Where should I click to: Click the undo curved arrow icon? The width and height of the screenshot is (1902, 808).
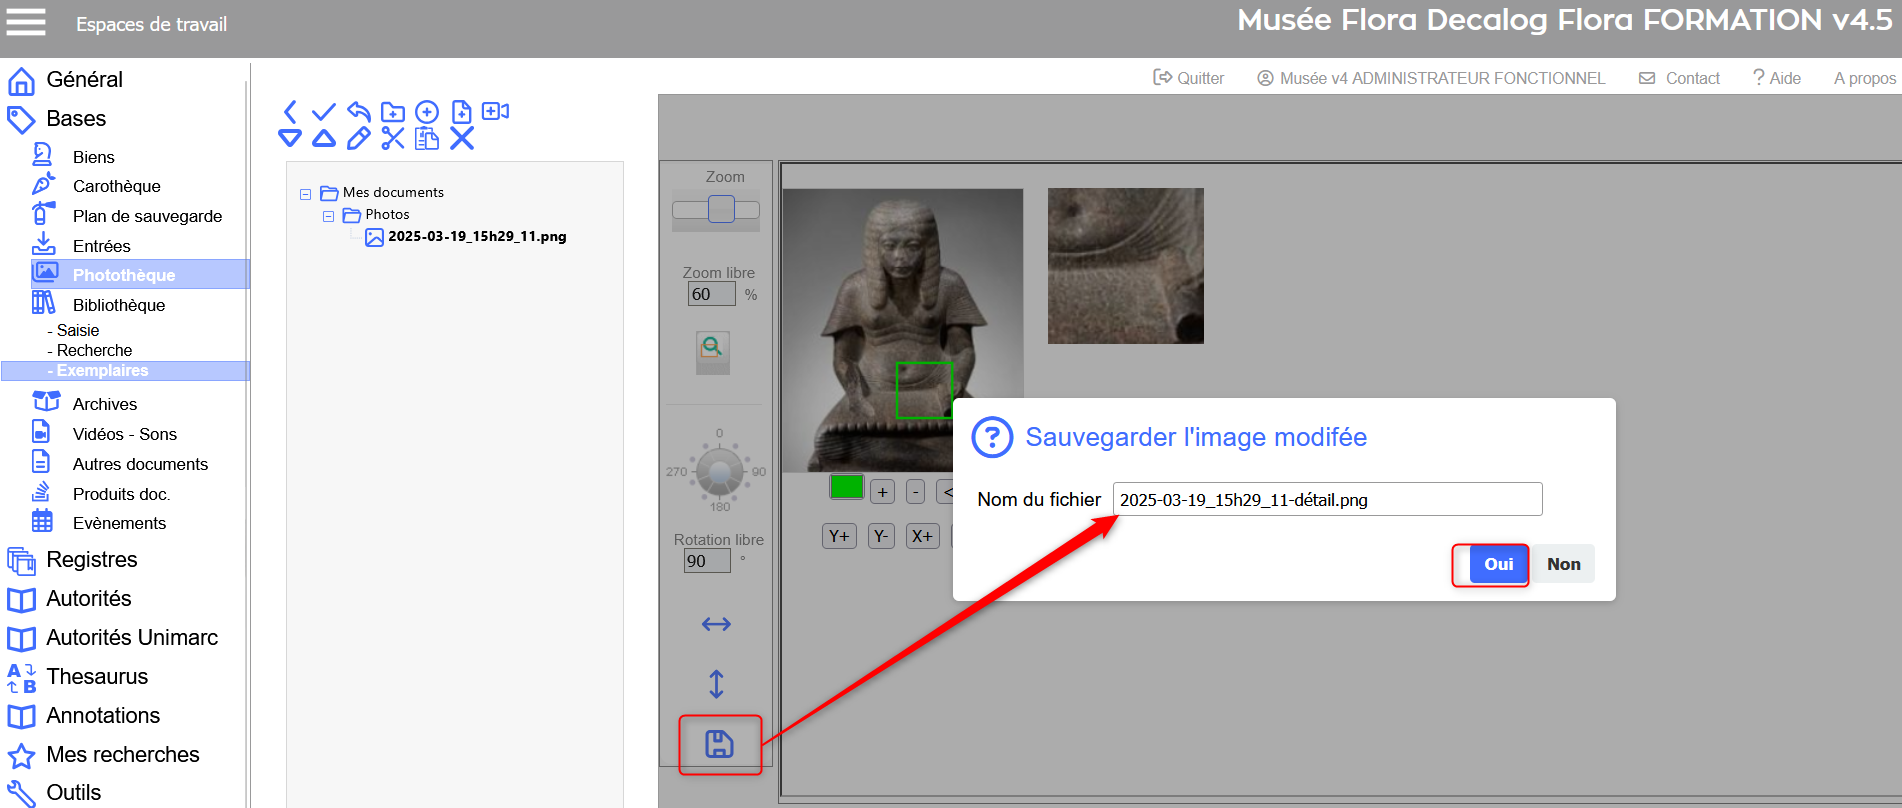(359, 111)
